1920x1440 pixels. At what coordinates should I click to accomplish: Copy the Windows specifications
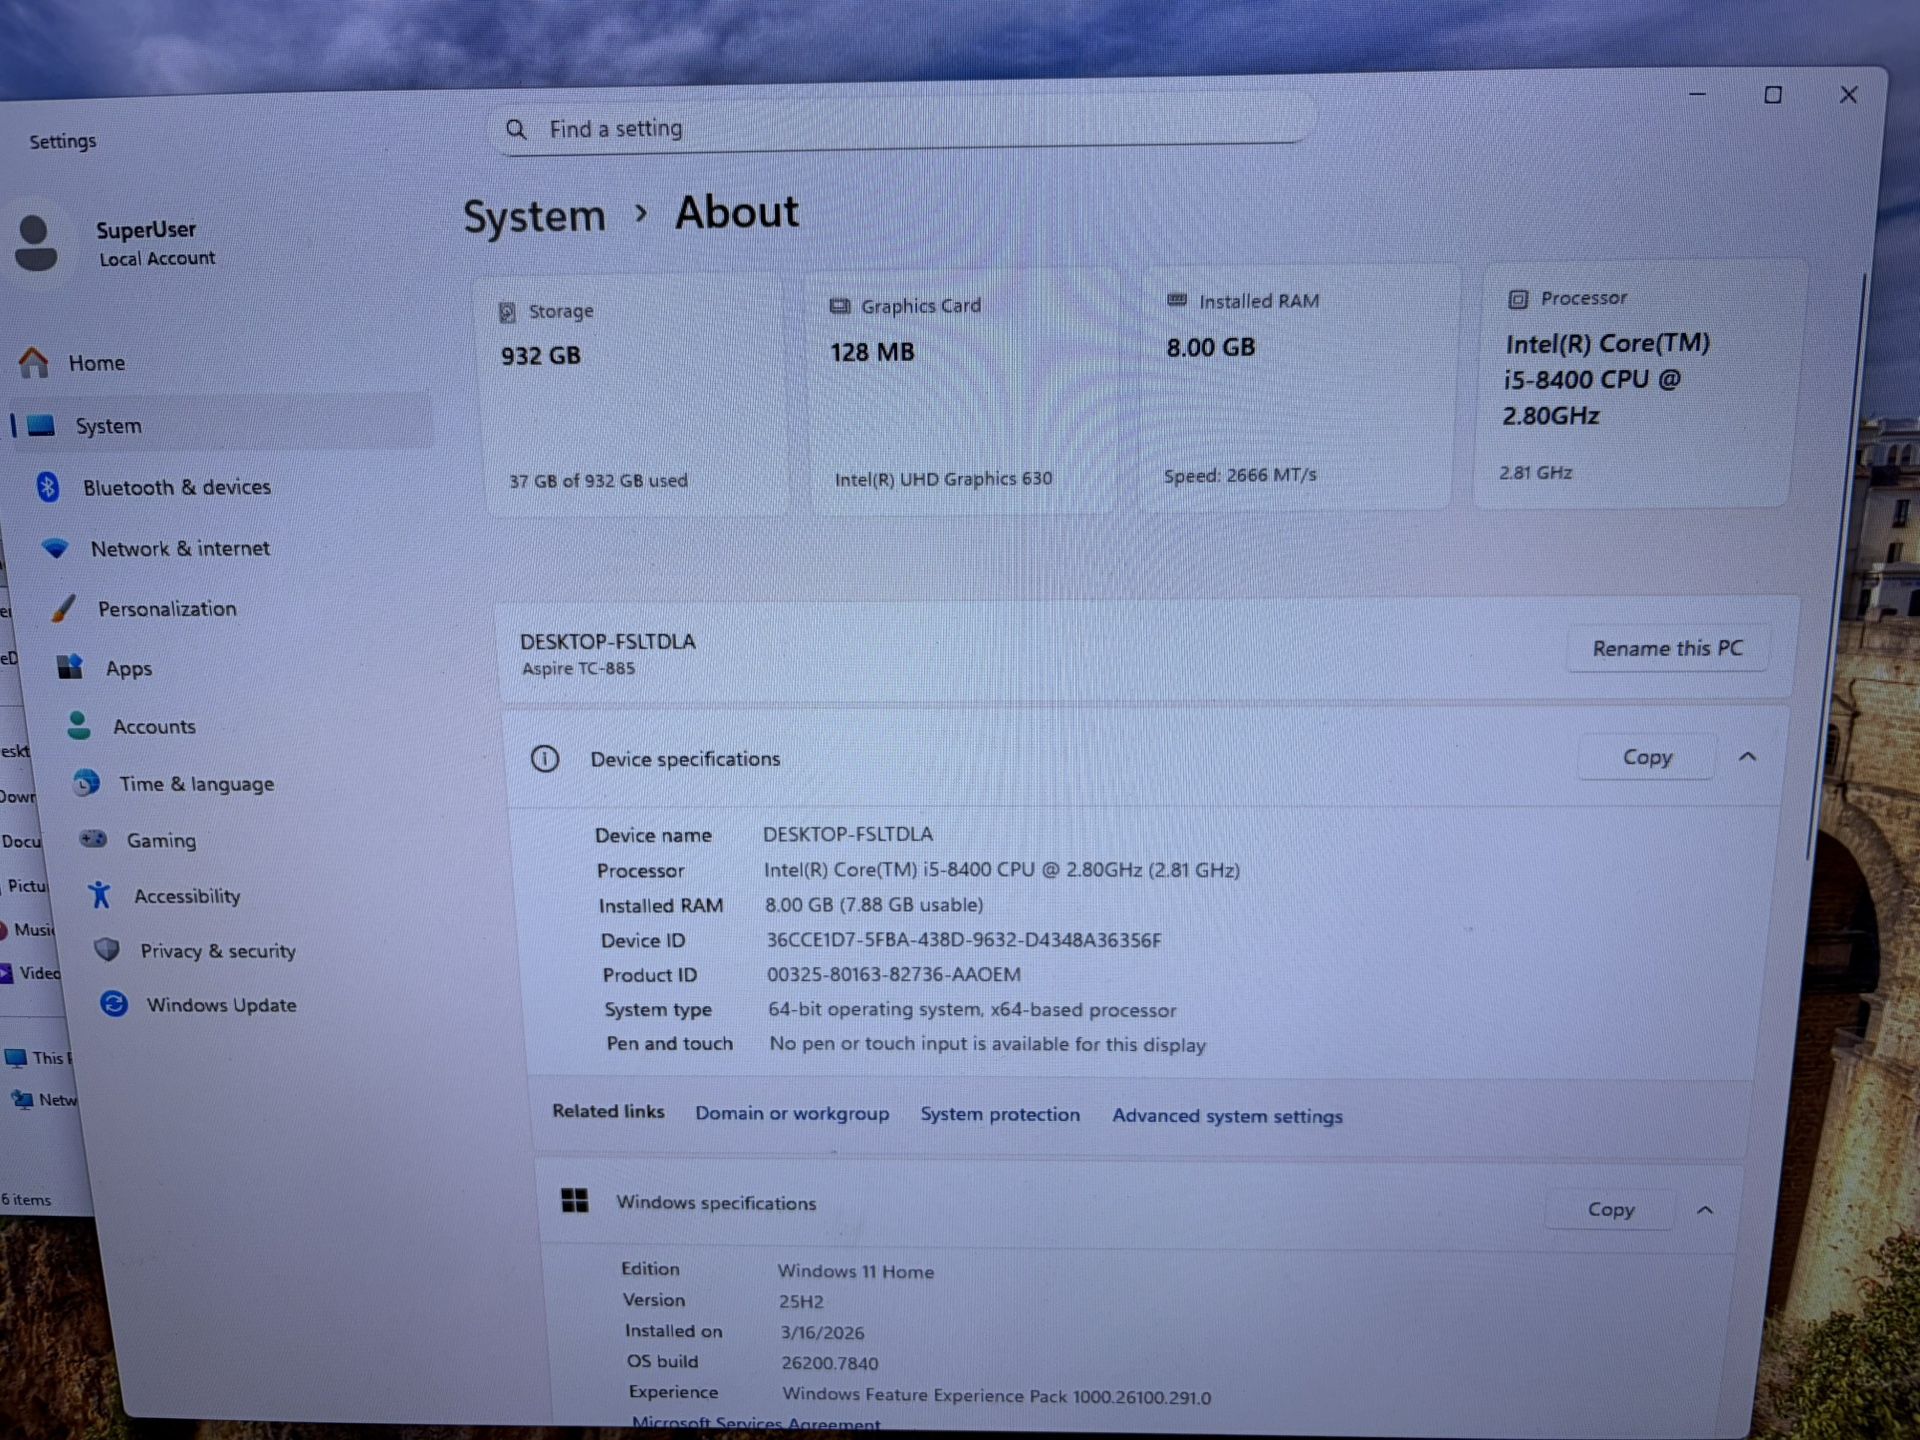click(x=1610, y=1209)
